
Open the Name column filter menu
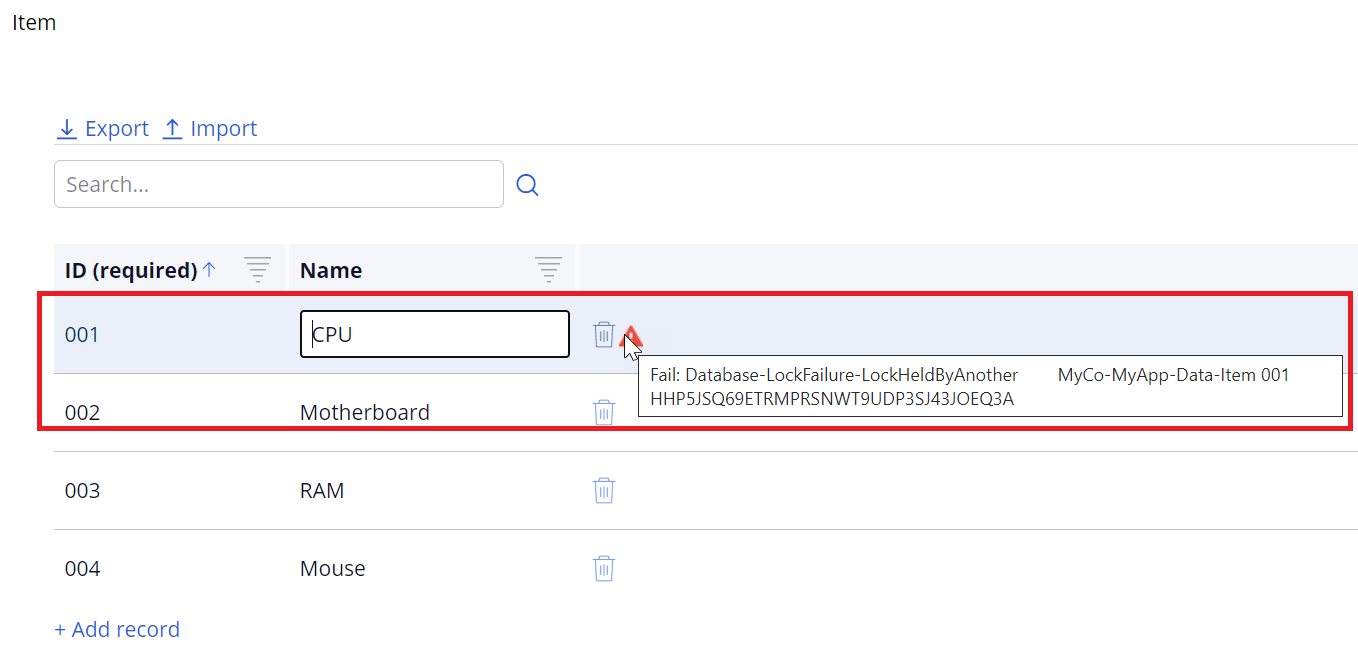548,269
